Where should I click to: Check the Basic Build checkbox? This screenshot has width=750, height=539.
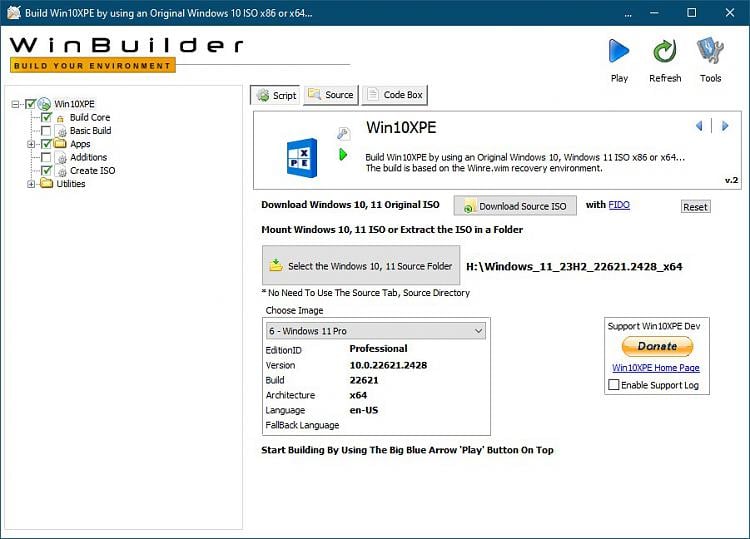click(46, 131)
